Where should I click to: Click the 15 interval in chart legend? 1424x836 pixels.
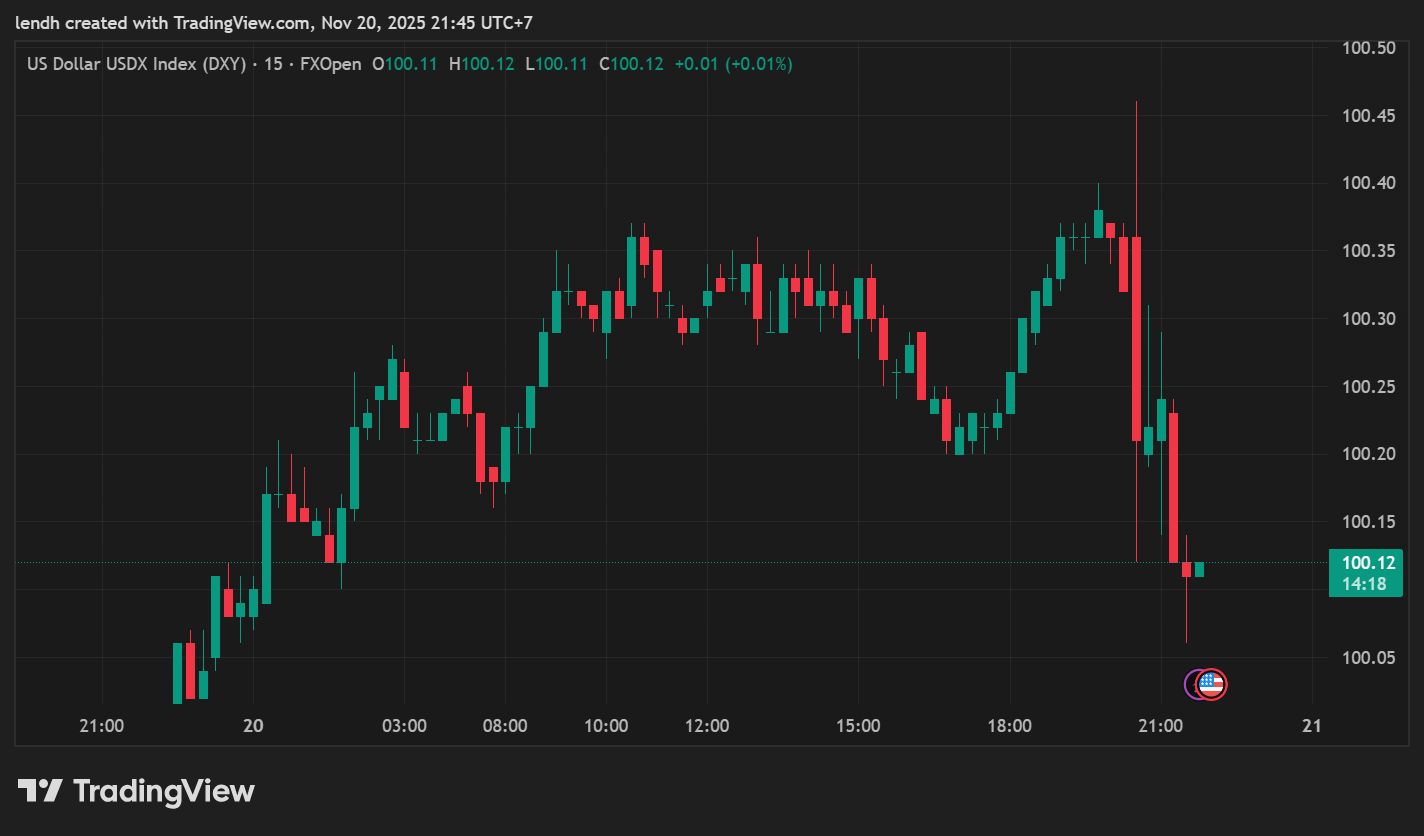coord(273,64)
